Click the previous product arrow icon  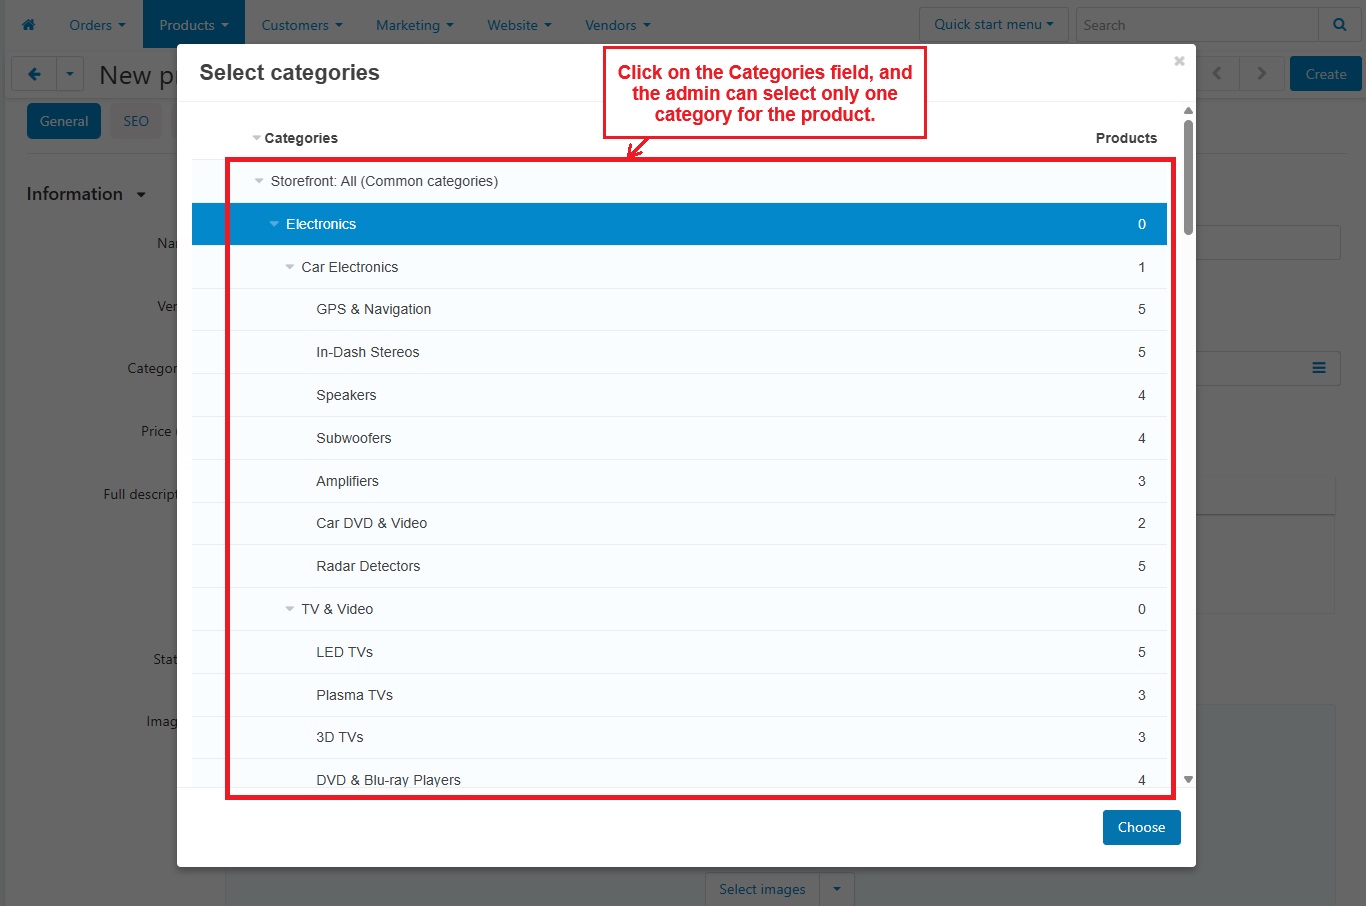1217,74
